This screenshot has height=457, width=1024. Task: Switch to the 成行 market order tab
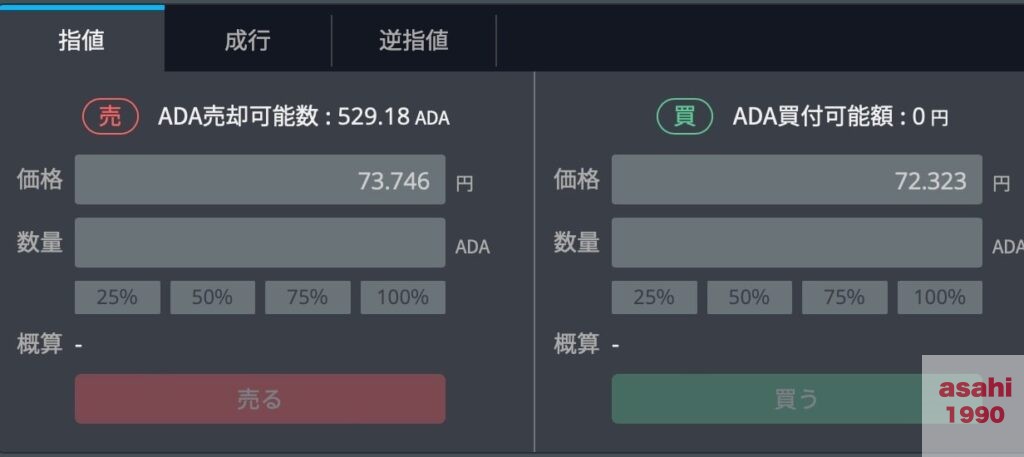point(248,40)
